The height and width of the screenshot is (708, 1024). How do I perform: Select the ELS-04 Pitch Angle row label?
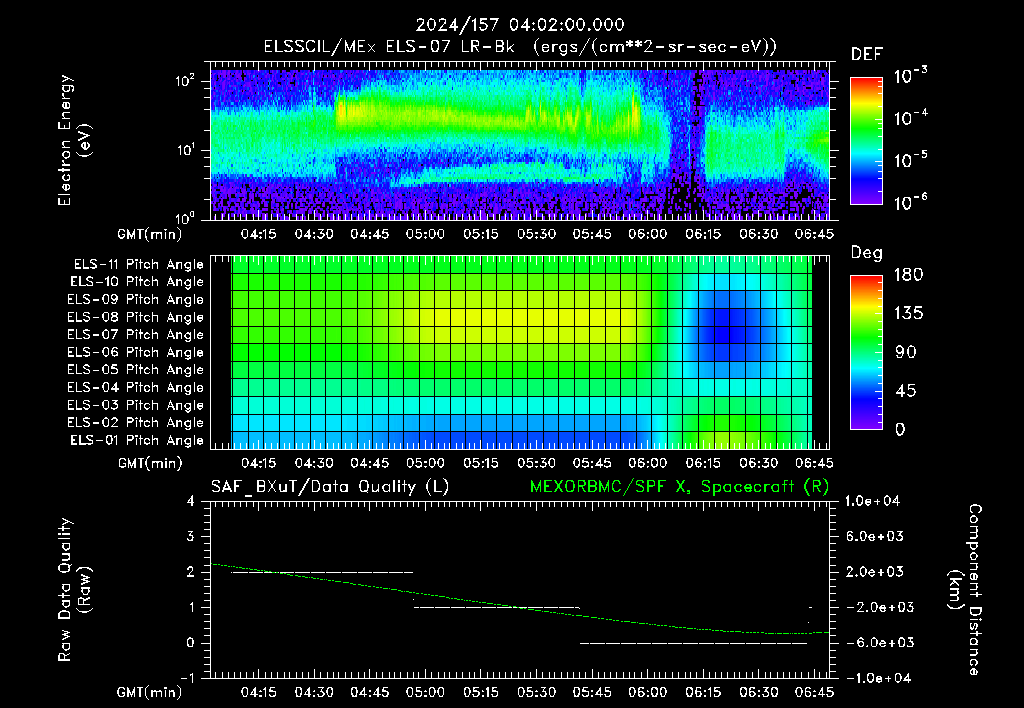click(136, 387)
